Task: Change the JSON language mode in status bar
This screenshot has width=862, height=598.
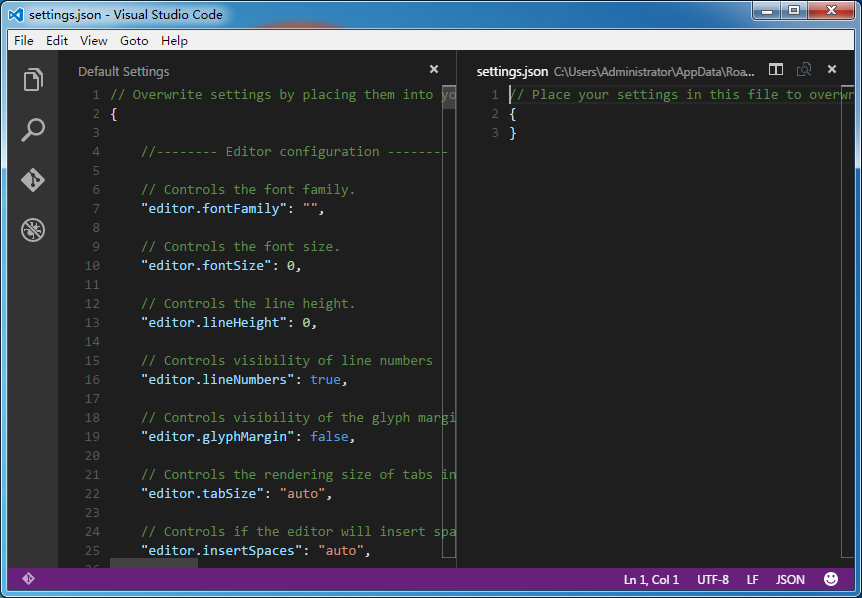Action: (790, 579)
